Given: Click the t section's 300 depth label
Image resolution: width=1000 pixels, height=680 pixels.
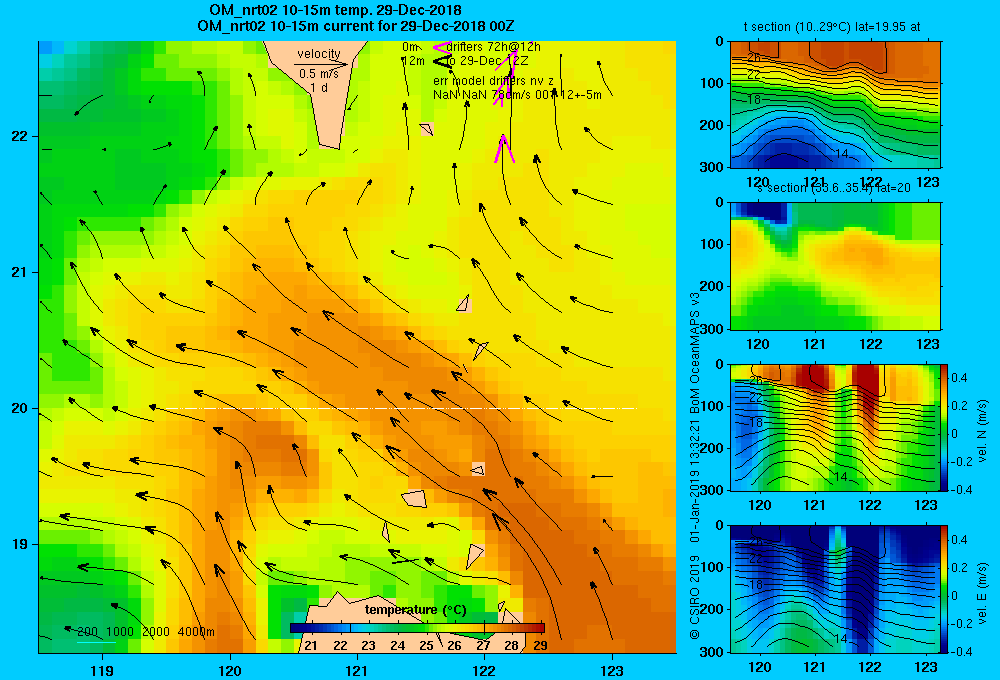Looking at the screenshot, I should pyautogui.click(x=712, y=167).
